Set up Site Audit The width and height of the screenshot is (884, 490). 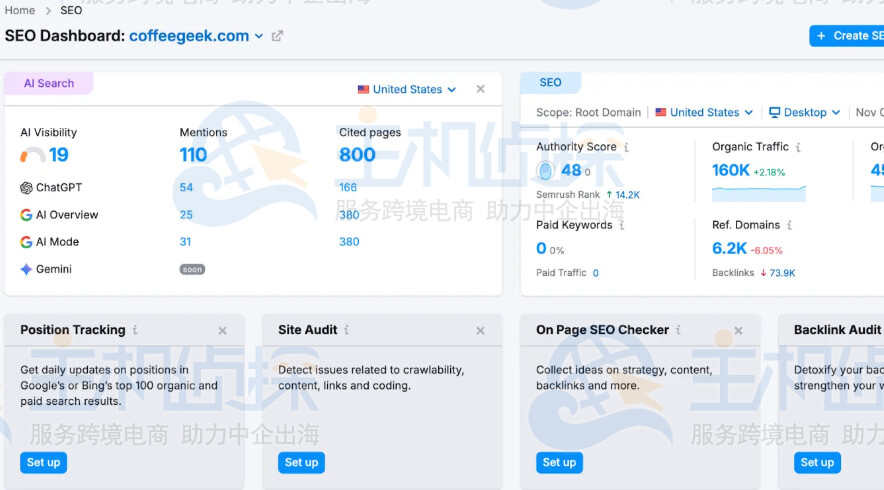point(301,462)
